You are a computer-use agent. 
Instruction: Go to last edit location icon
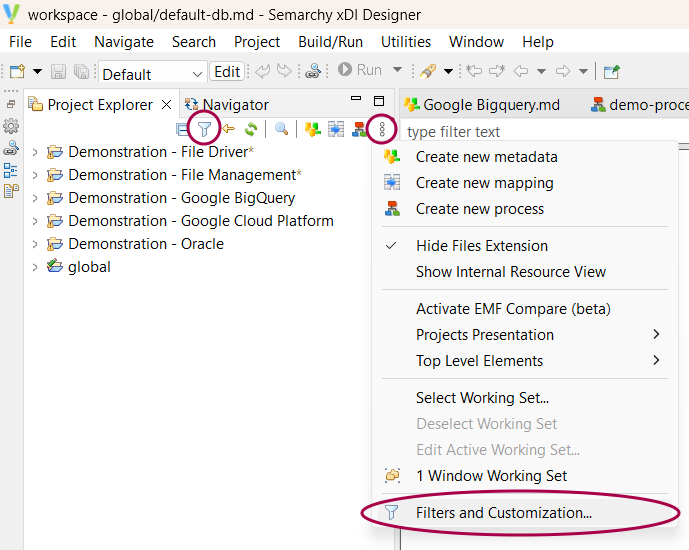474,71
